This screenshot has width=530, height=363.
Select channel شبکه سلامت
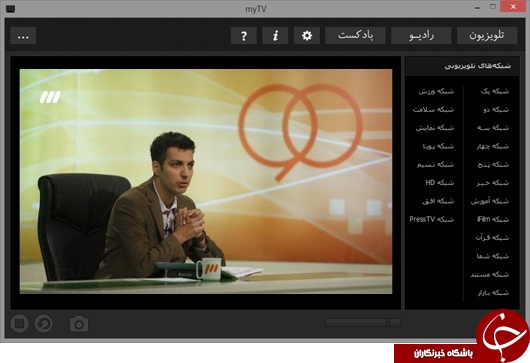pos(433,110)
